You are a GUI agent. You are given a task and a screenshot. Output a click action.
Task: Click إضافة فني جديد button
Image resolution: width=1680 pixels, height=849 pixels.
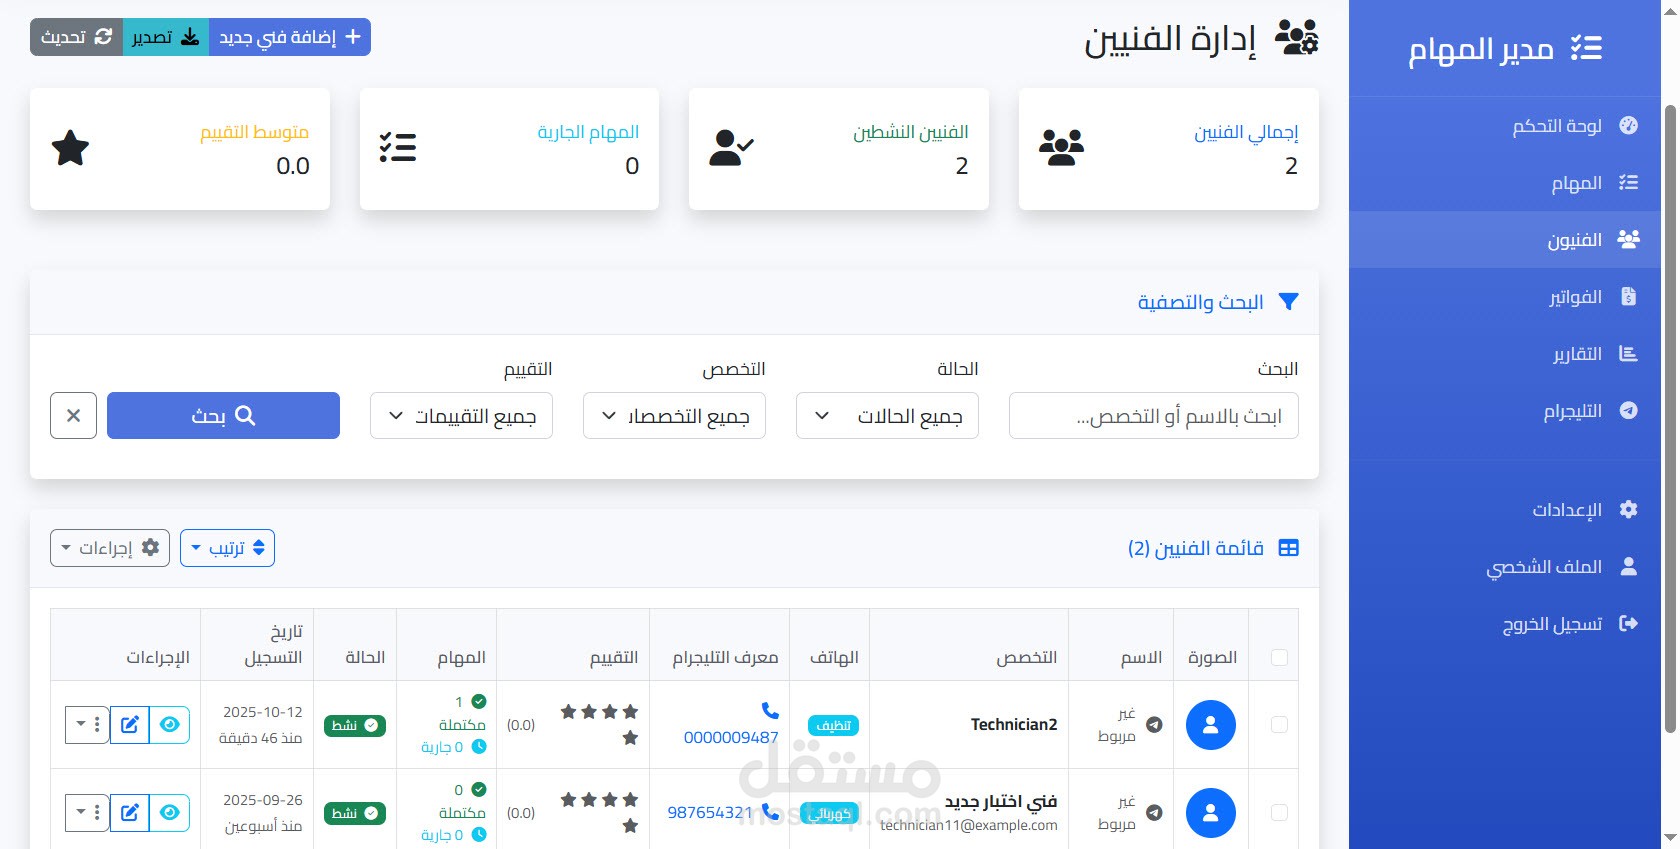coord(290,37)
